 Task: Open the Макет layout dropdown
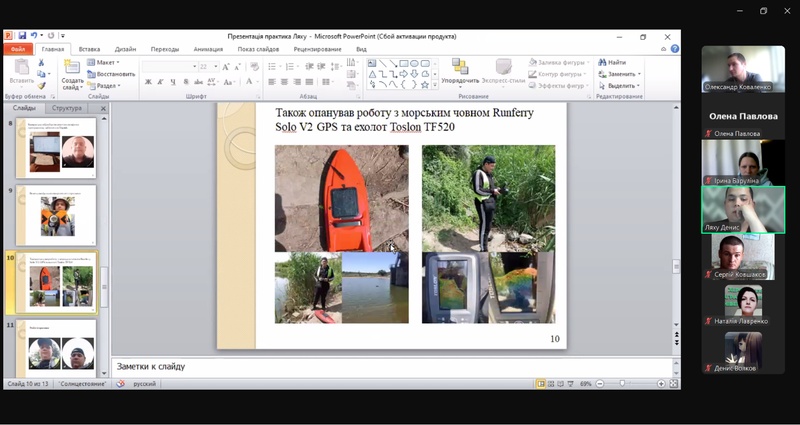coord(104,62)
